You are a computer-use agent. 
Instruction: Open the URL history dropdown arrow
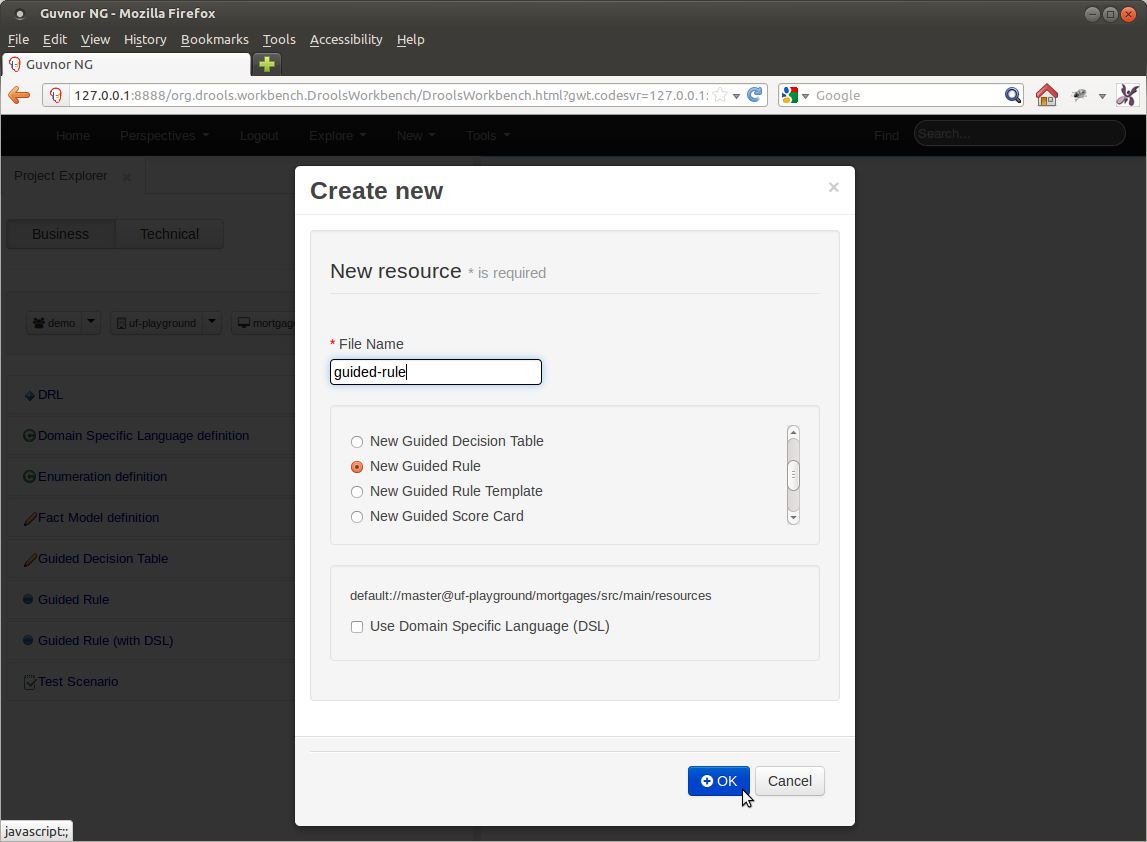(x=736, y=96)
